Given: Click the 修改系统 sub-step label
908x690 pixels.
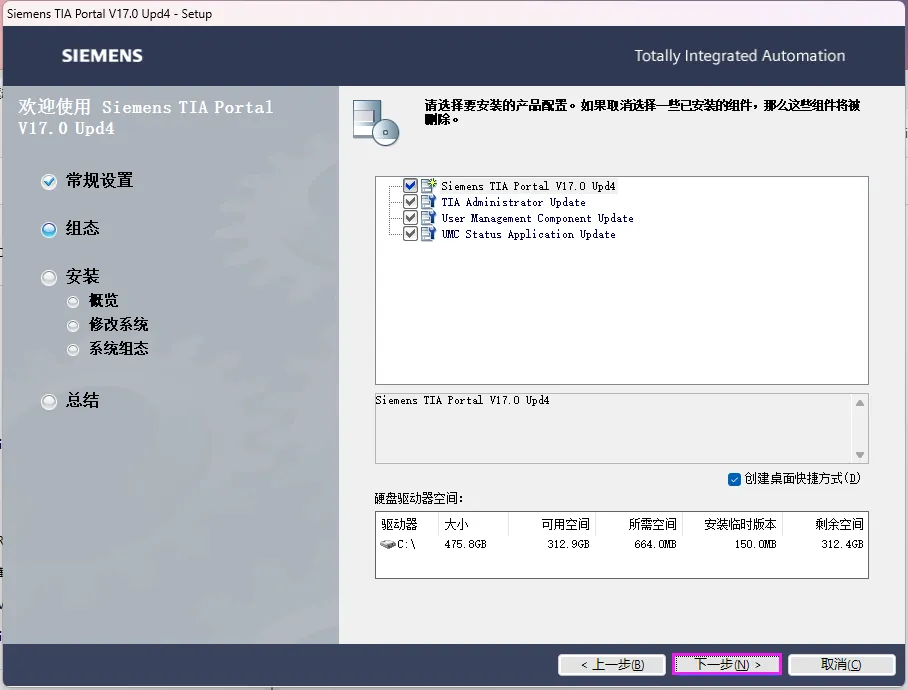Looking at the screenshot, I should pyautogui.click(x=118, y=325).
